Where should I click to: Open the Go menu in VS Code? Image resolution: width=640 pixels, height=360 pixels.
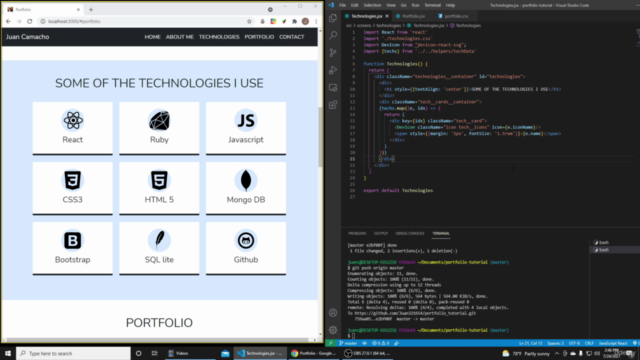pyautogui.click(x=404, y=5)
